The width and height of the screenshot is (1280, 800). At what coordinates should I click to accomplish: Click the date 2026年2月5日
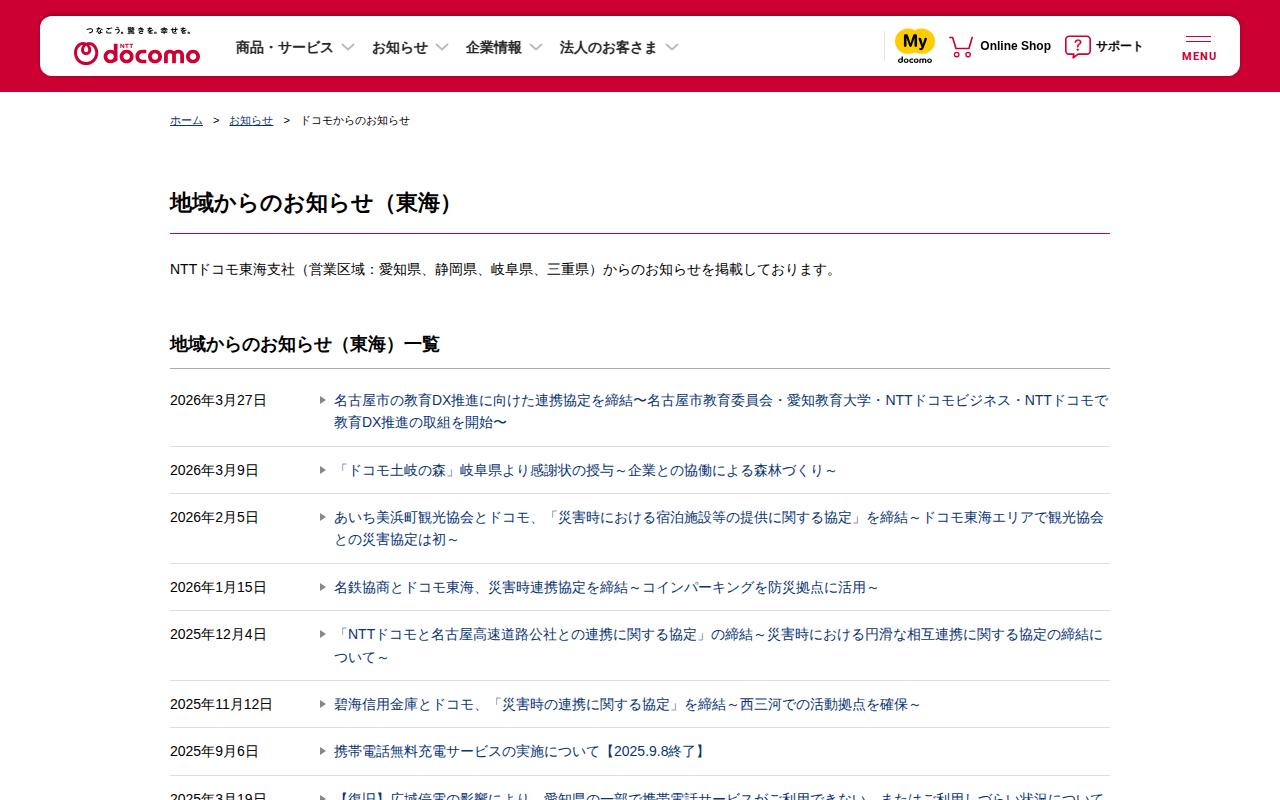click(x=214, y=517)
